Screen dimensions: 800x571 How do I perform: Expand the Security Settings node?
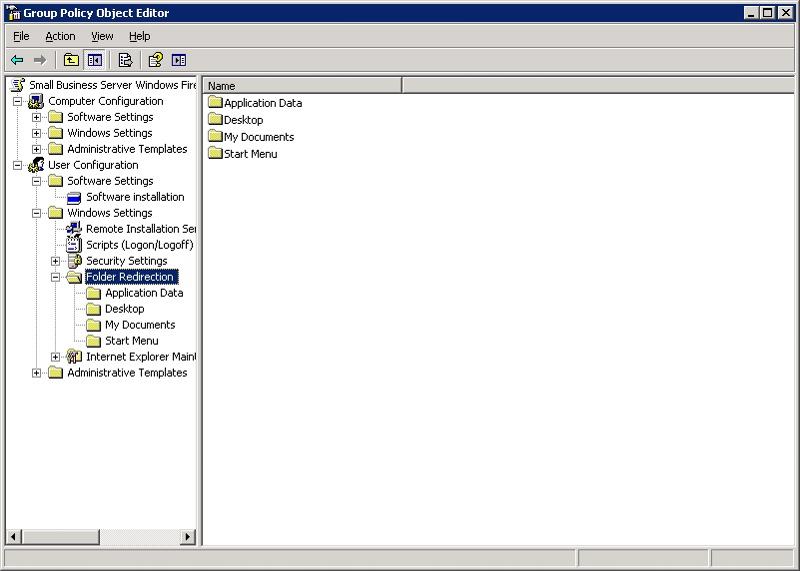55,261
